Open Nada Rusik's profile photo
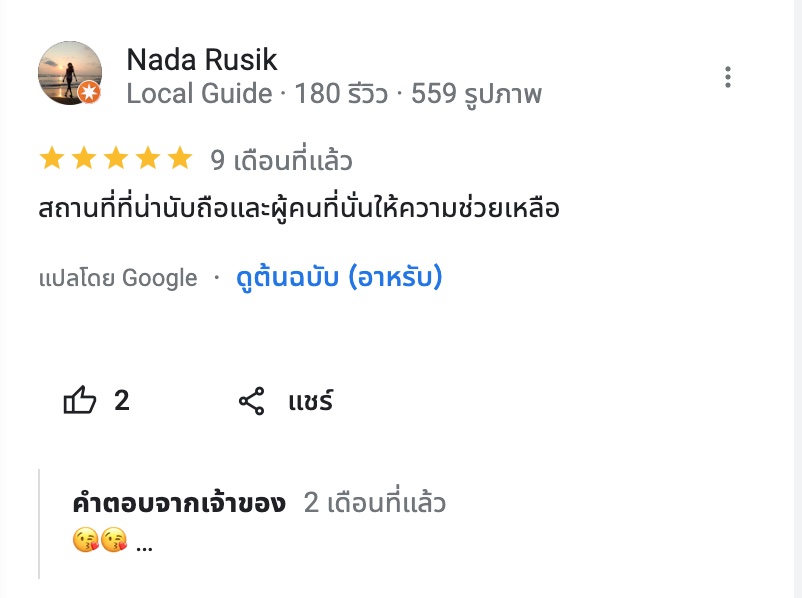 [x=70, y=74]
